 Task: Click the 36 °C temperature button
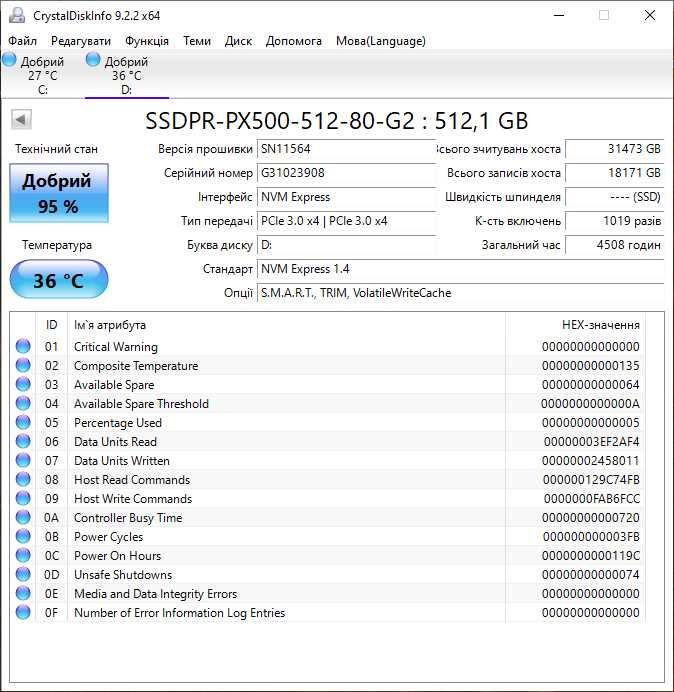pos(59,280)
